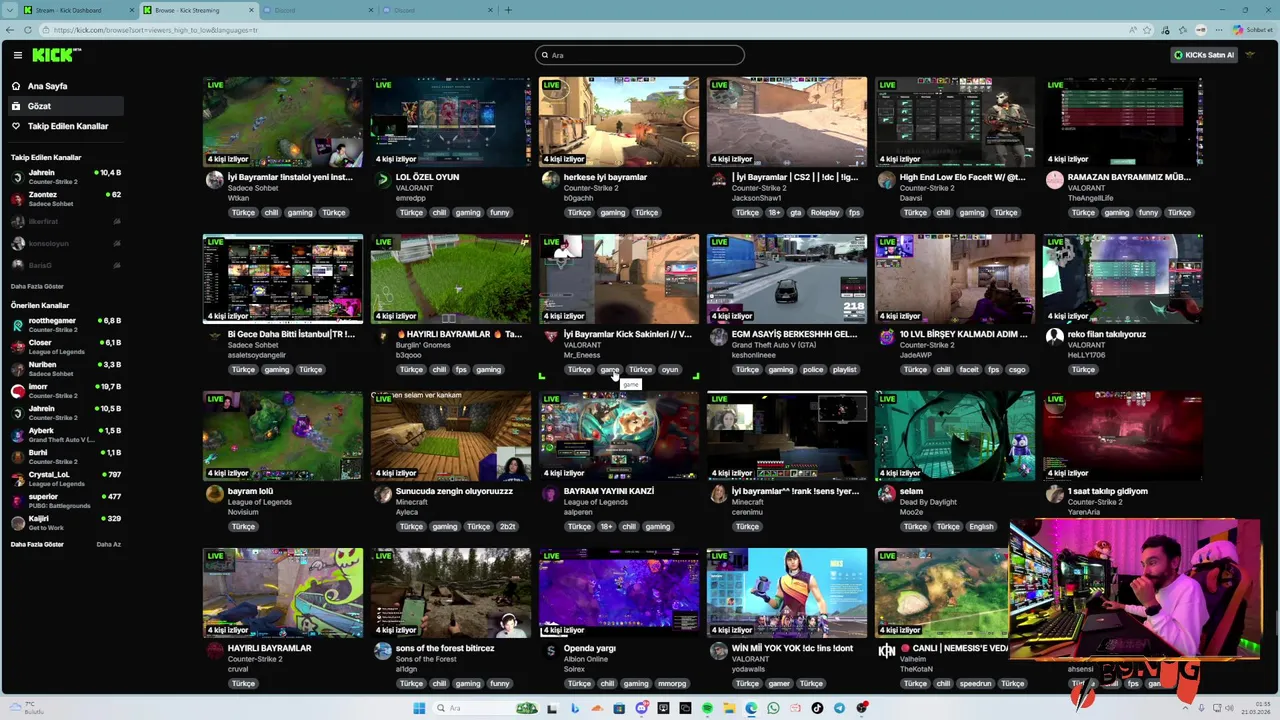Open rootthegamer recommended channel
This screenshot has width=1280, height=720.
66,325
